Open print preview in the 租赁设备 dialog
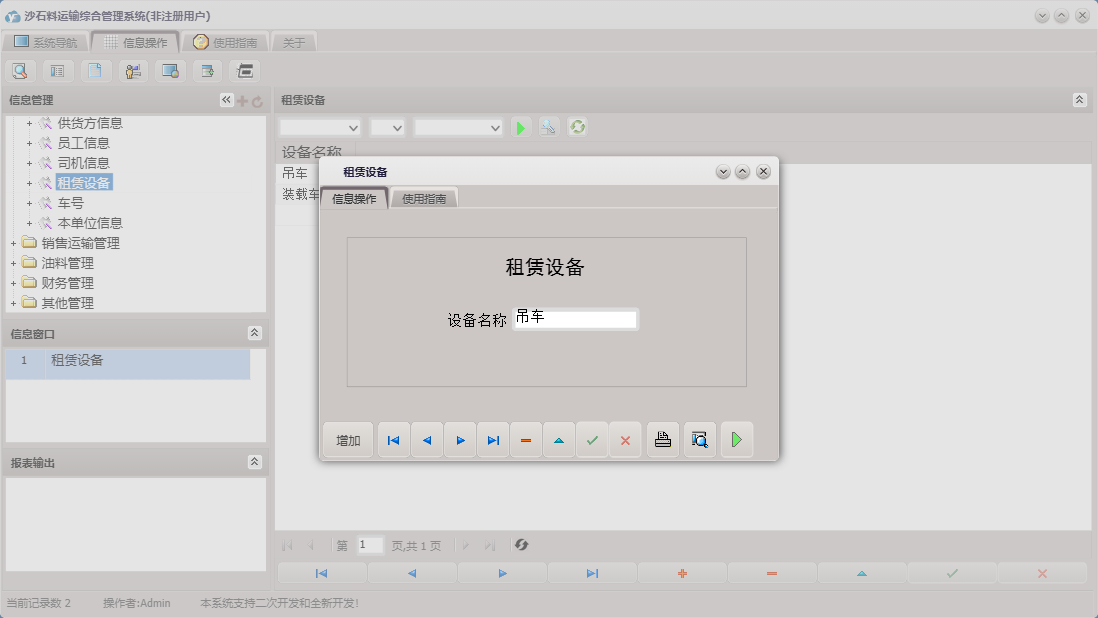The image size is (1098, 618). [699, 439]
